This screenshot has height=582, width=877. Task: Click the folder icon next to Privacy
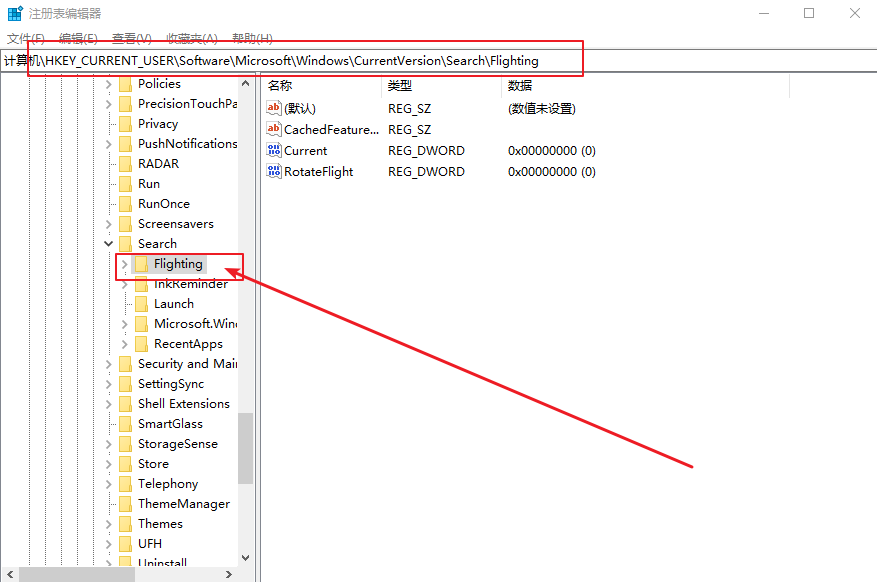point(125,124)
